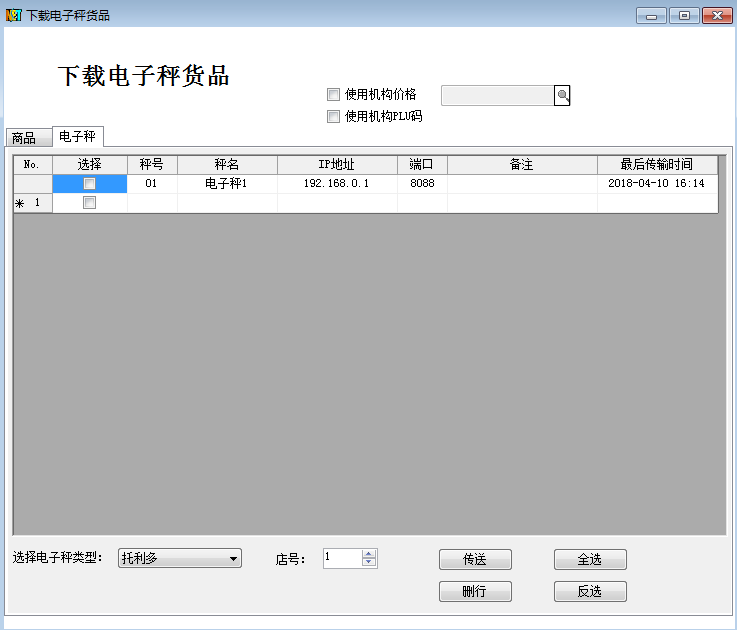
Task: Click the 传送 button
Action: 475,559
